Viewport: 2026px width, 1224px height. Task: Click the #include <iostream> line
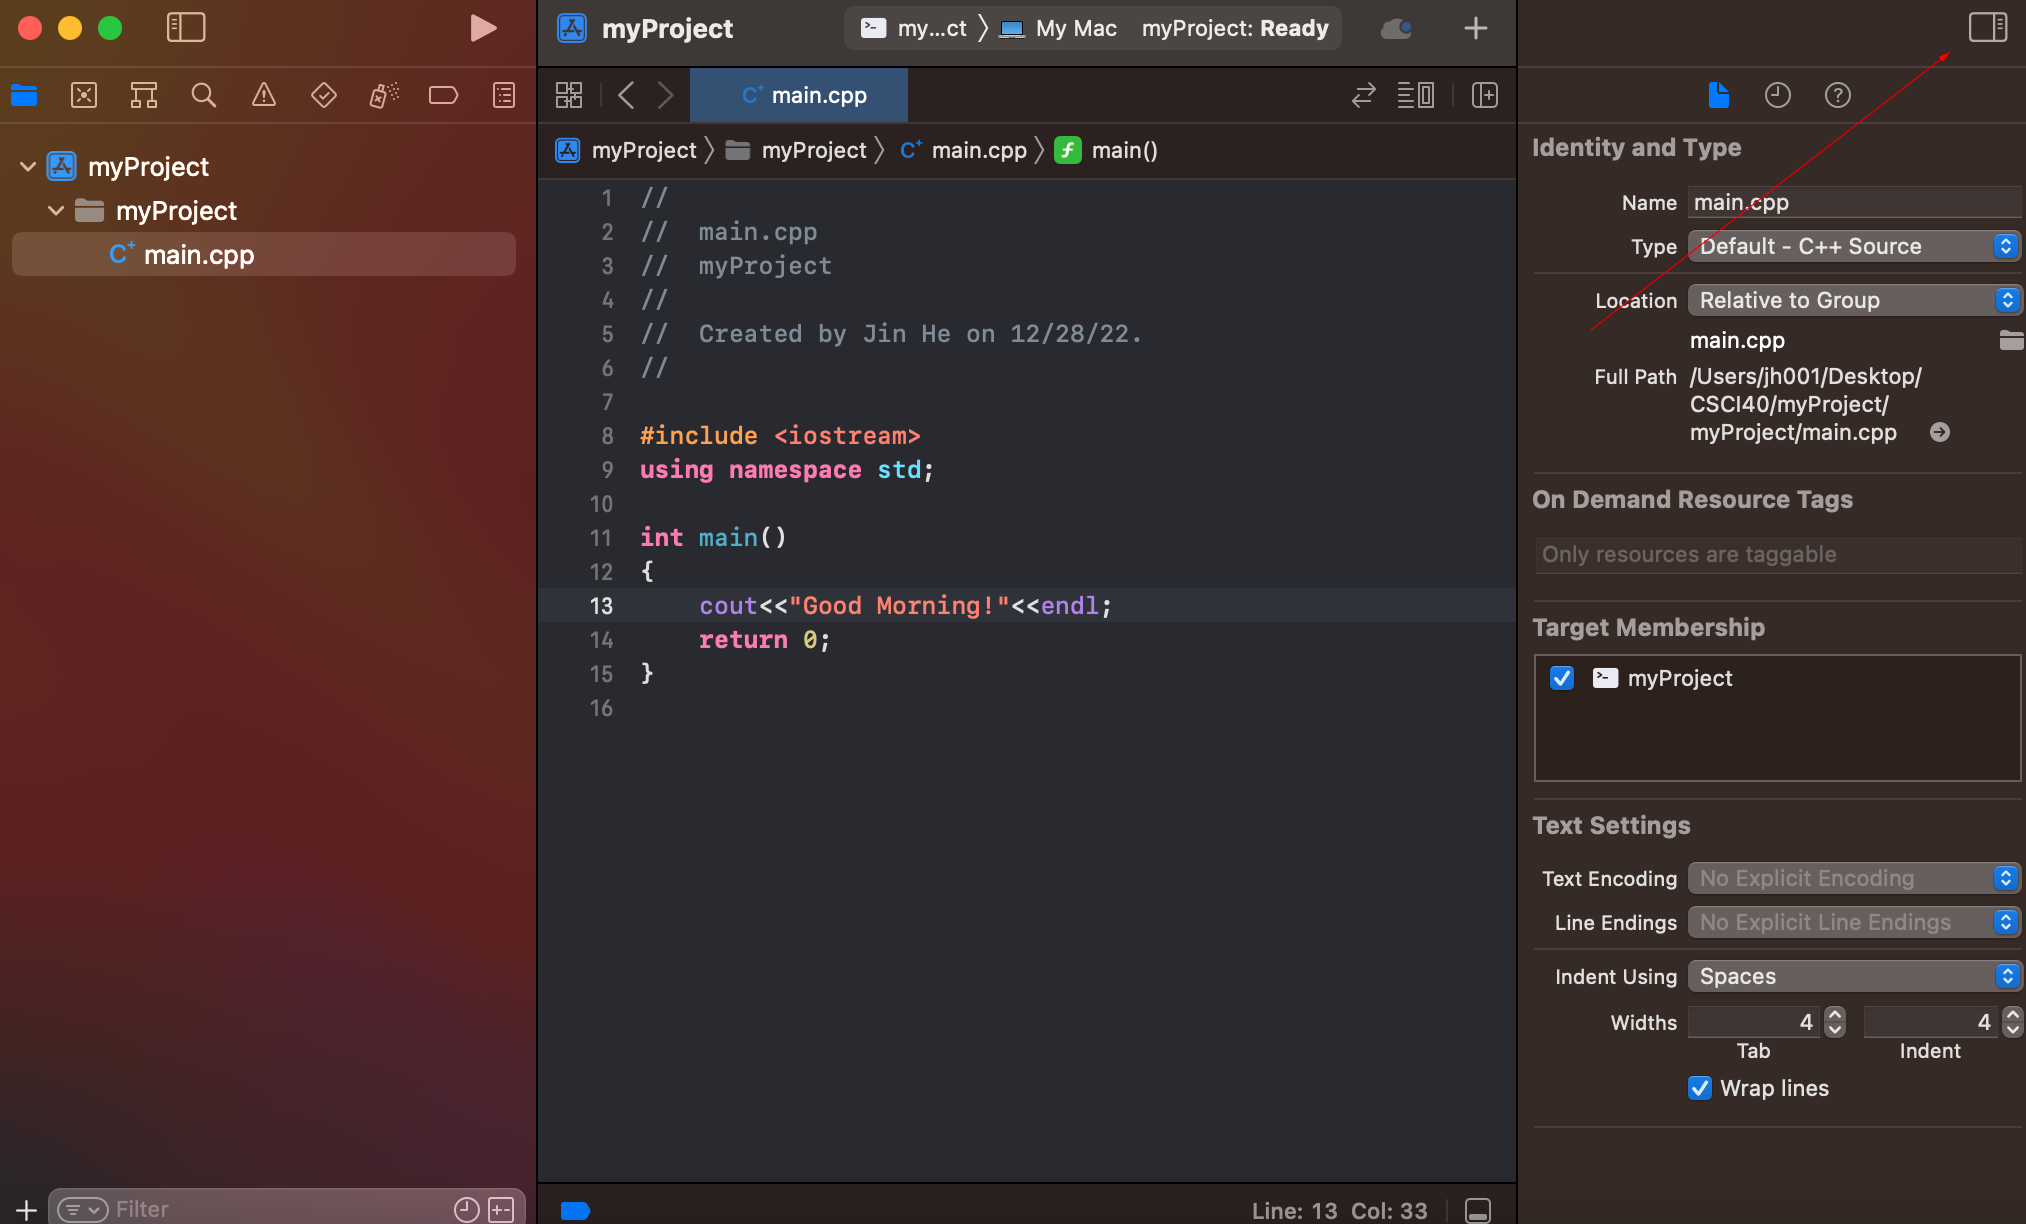pos(780,436)
